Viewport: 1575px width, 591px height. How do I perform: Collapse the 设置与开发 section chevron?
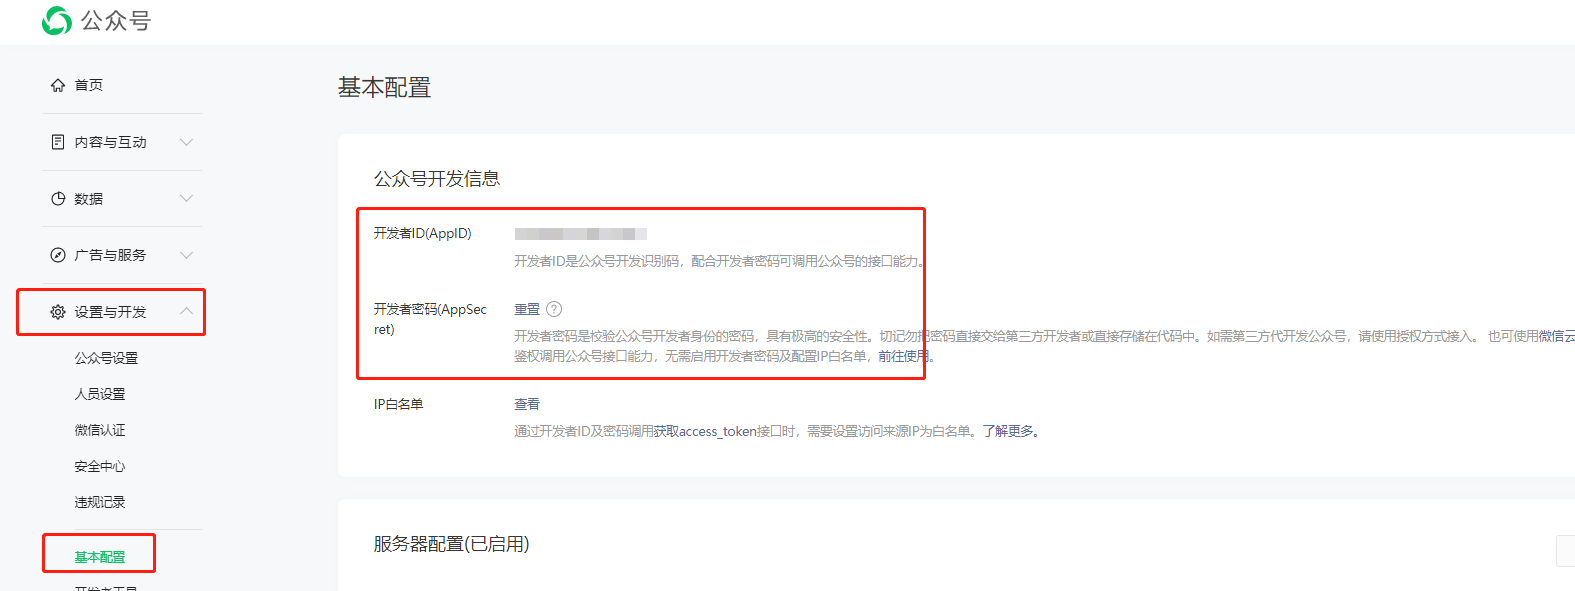[x=186, y=311]
